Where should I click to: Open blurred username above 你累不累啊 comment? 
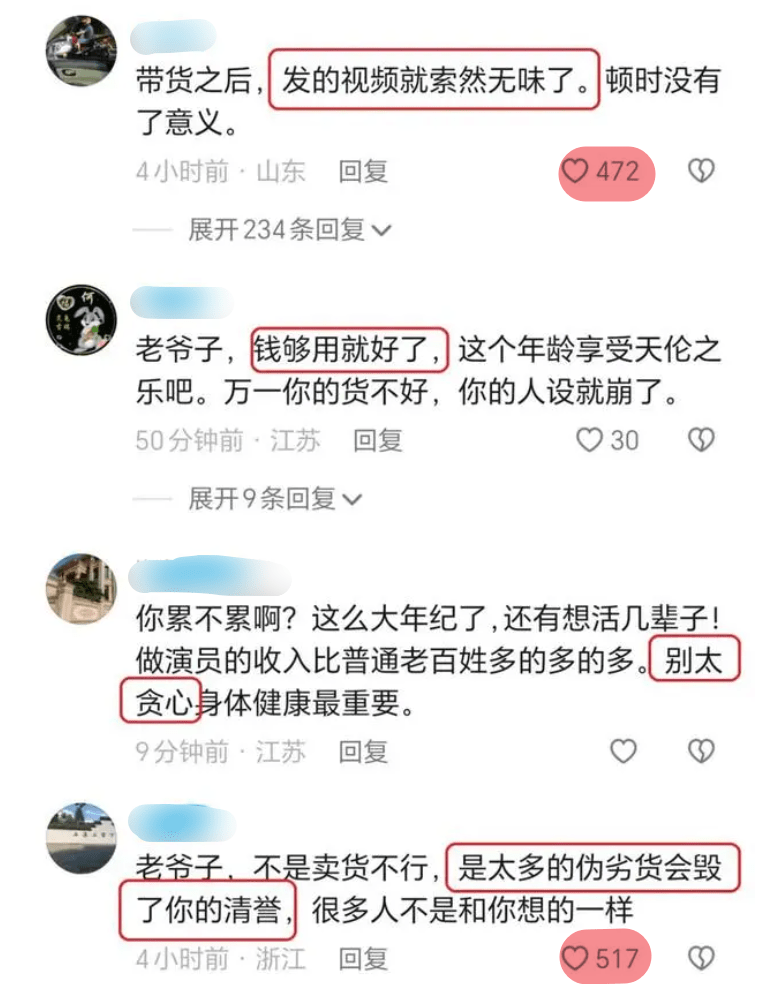coord(210,575)
